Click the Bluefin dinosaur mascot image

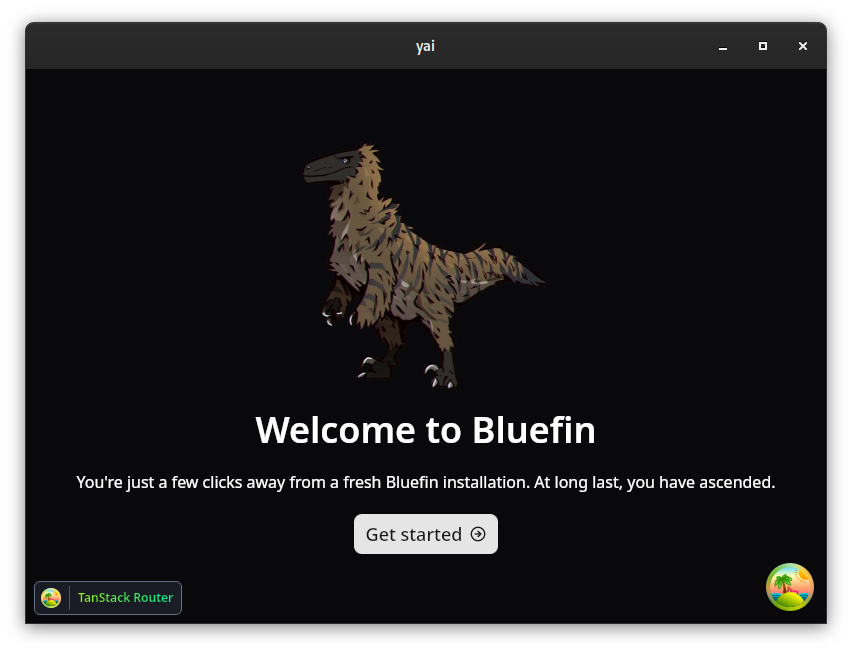tap(425, 266)
